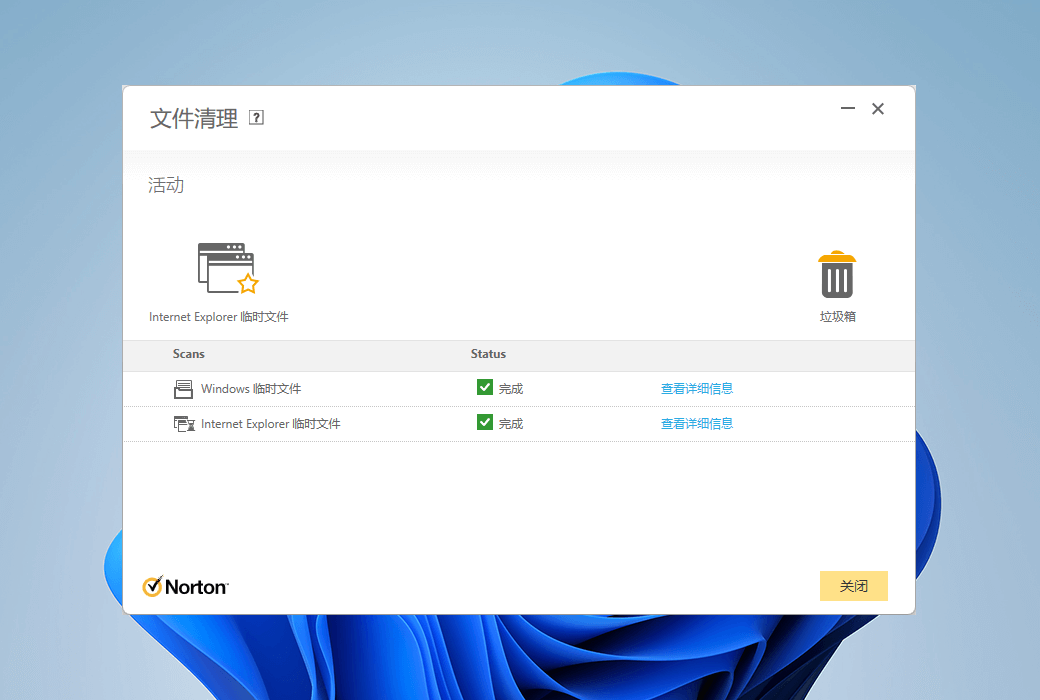Image resolution: width=1040 pixels, height=700 pixels.
Task: Select the Windows 临时文件 row icon
Action: (183, 389)
